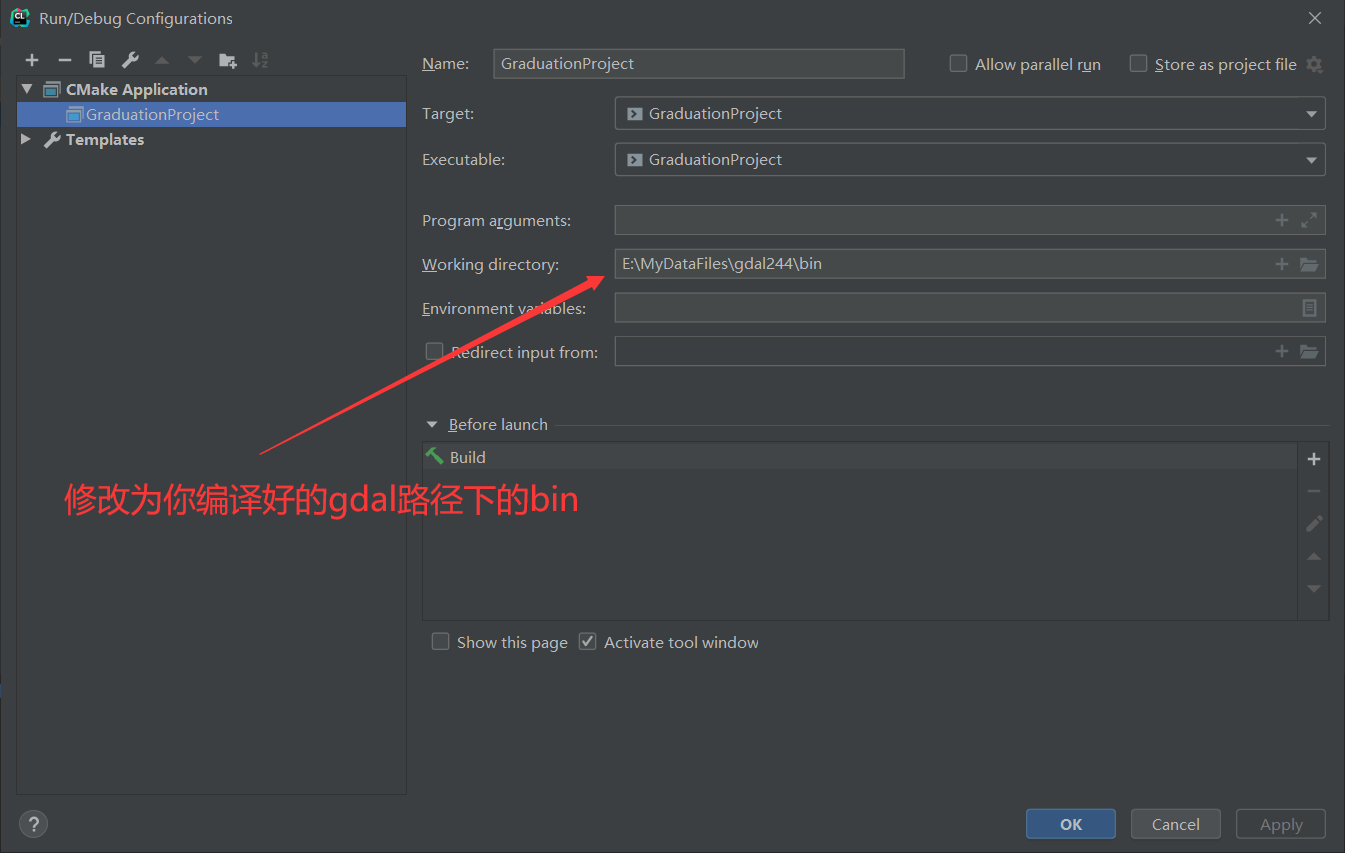Remove the selected Before launch task
Image resolution: width=1345 pixels, height=853 pixels.
tap(1314, 491)
